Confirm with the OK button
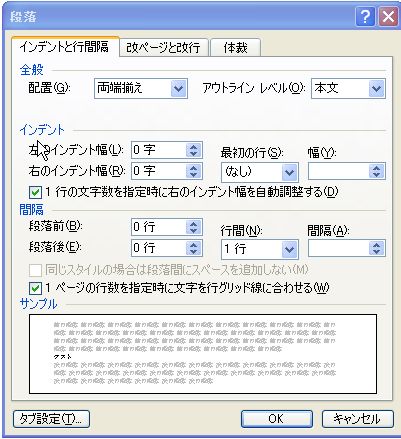This screenshot has width=401, height=439. [277, 419]
